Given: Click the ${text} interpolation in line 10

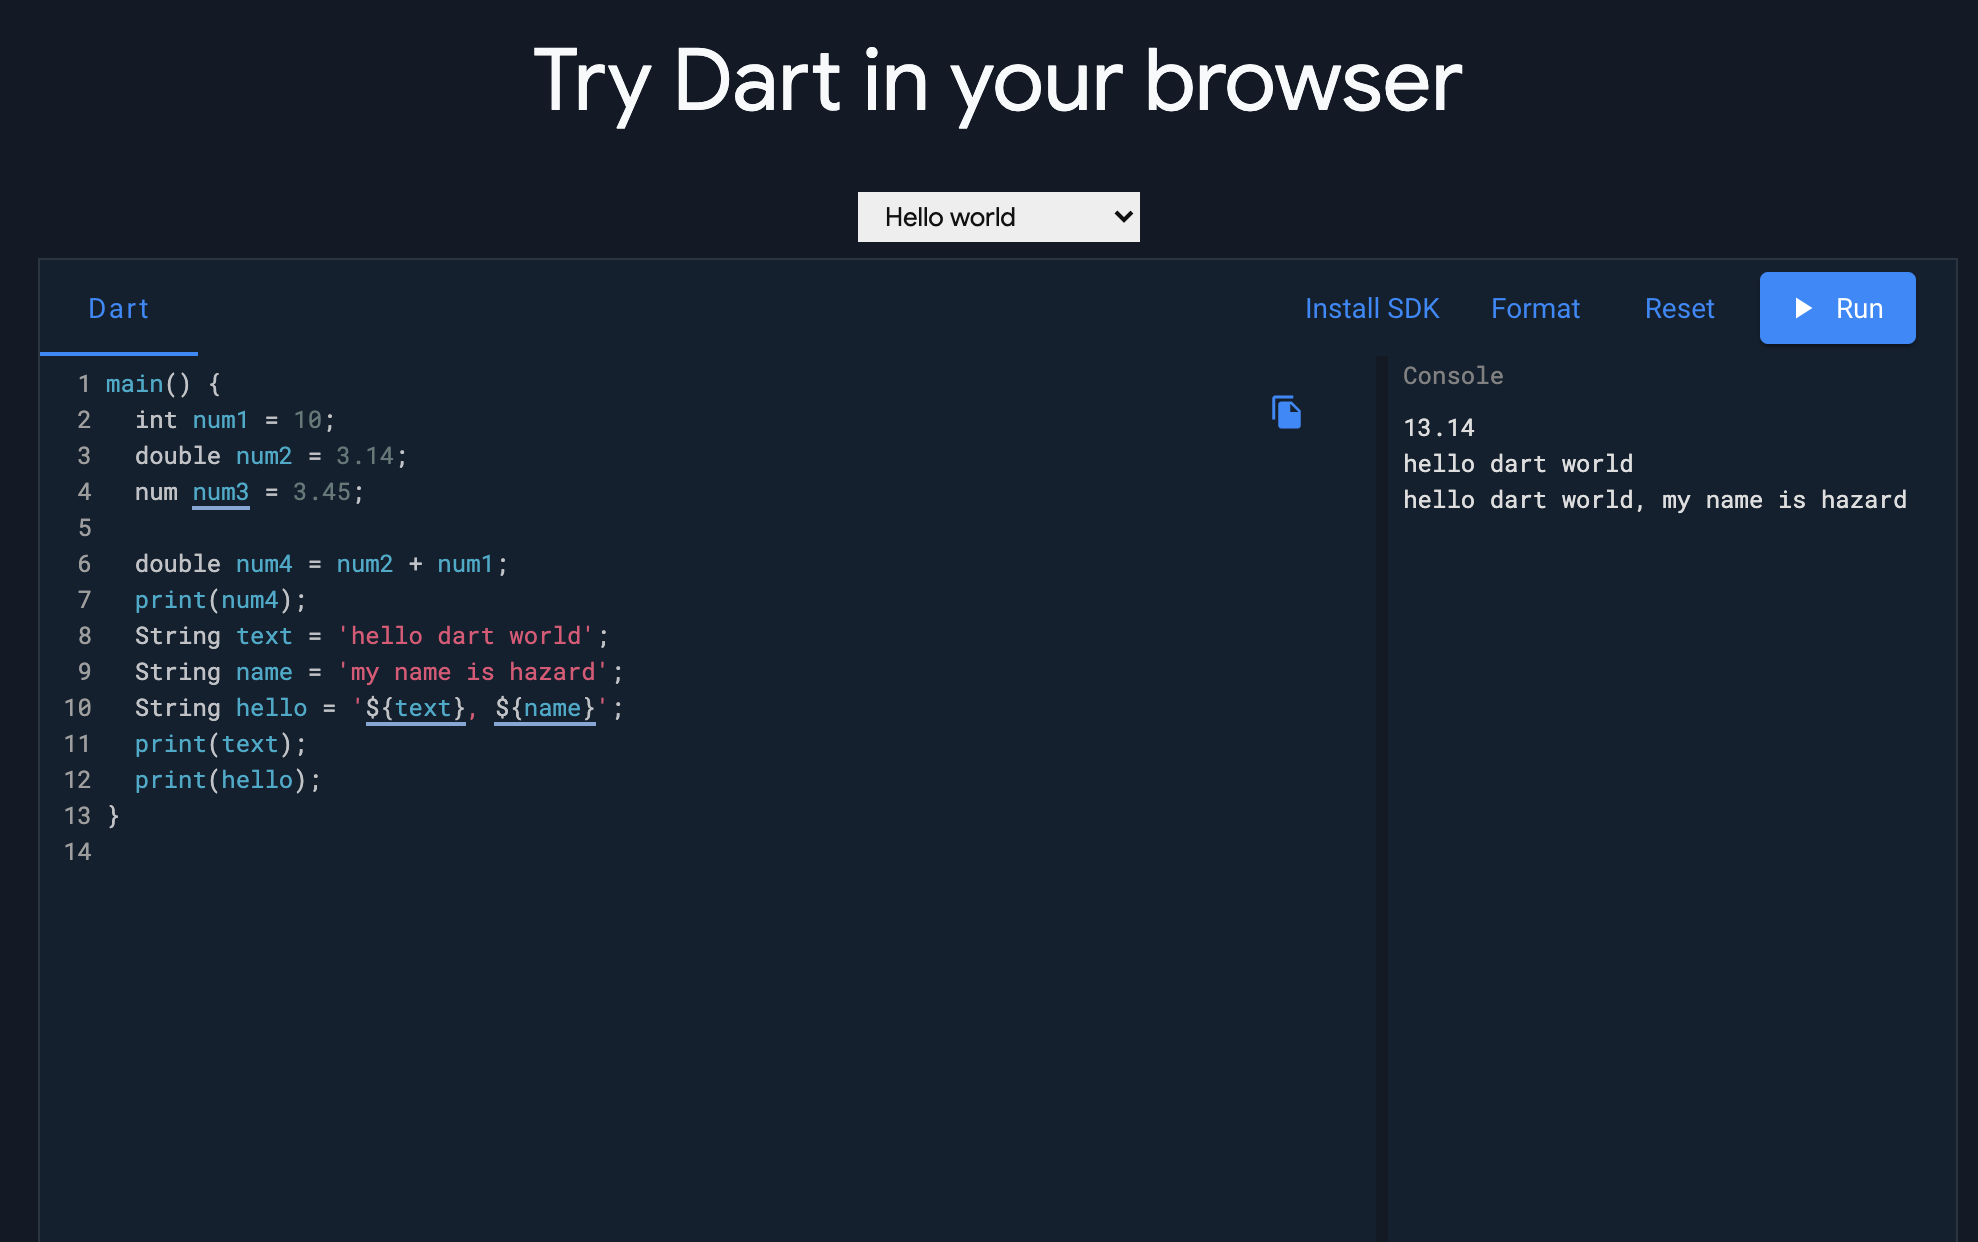Looking at the screenshot, I should coord(416,708).
